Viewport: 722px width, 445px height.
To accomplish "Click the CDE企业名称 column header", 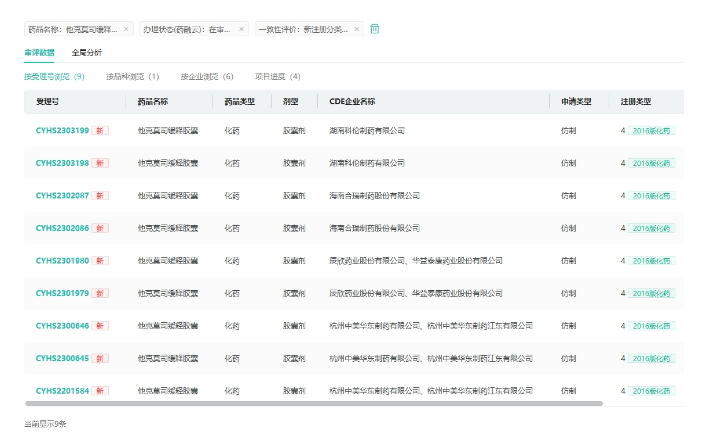I will 352,102.
